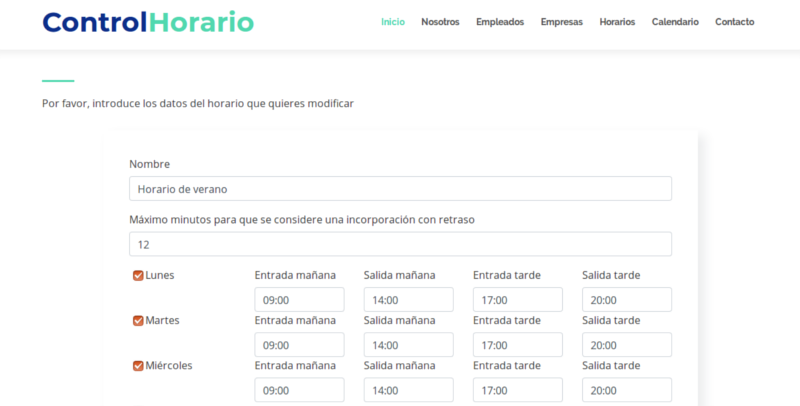The width and height of the screenshot is (800, 406).
Task: Edit Lunes Entrada mañana time field
Action: 299,300
